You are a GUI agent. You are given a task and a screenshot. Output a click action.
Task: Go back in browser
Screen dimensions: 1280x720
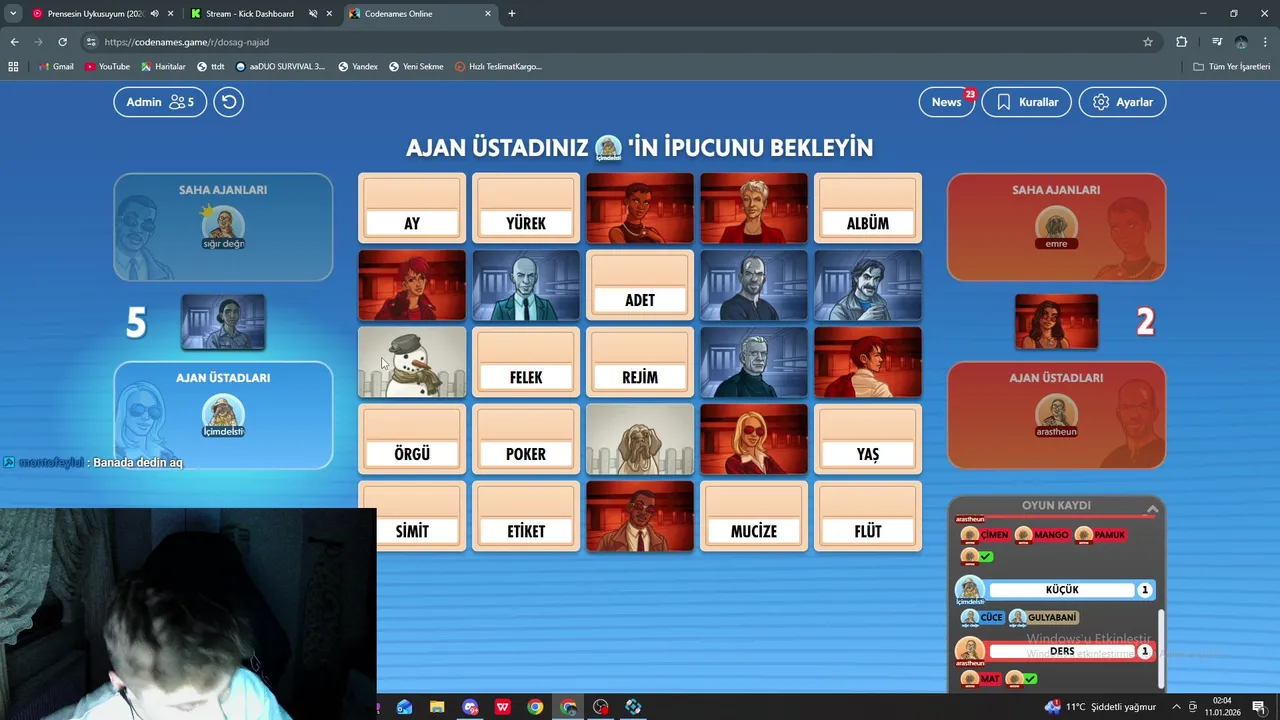pos(14,42)
